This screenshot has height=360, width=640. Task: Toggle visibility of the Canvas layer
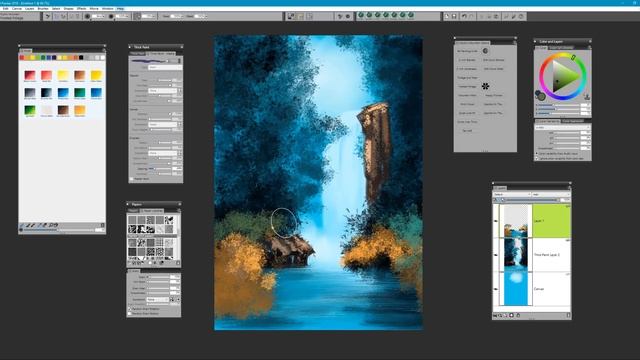point(496,289)
